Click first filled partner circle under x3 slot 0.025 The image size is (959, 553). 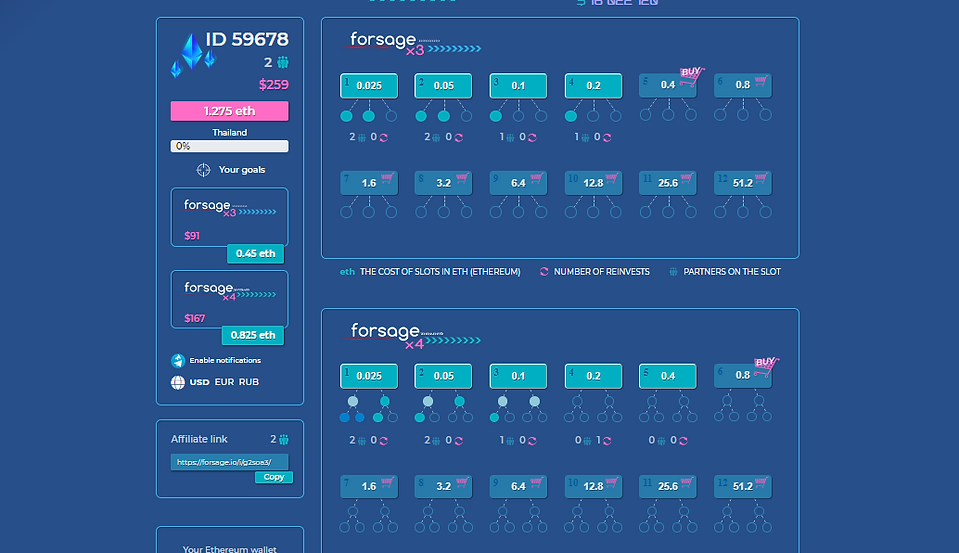click(346, 116)
